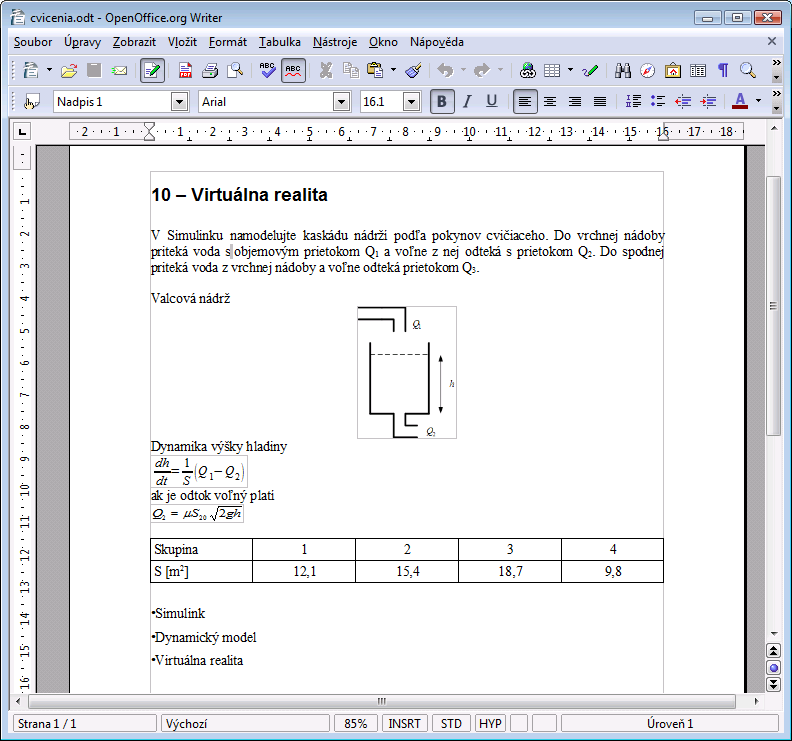Viewport: 792px width, 741px height.
Task: Increase the paragraph indent
Action: click(708, 102)
